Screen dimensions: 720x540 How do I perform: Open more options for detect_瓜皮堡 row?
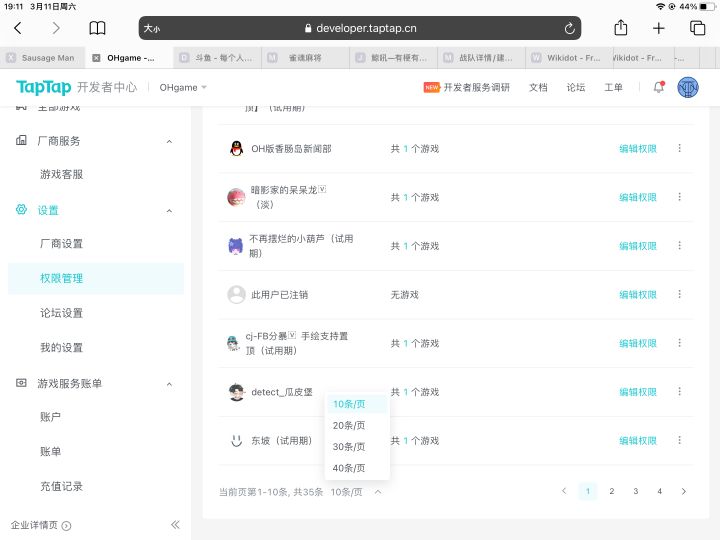coord(680,392)
